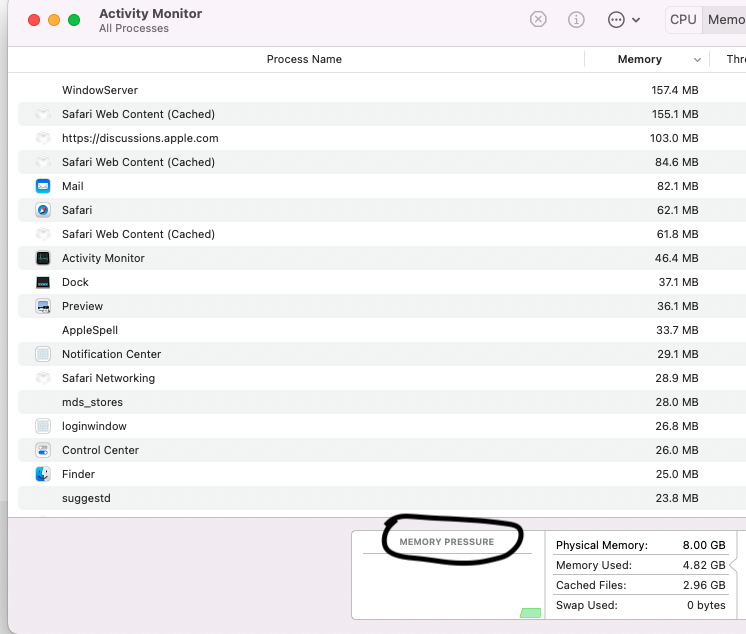Select Safari Web Content (Cached) 84.6 MB row
Image resolution: width=746 pixels, height=634 pixels.
pyautogui.click(x=382, y=162)
